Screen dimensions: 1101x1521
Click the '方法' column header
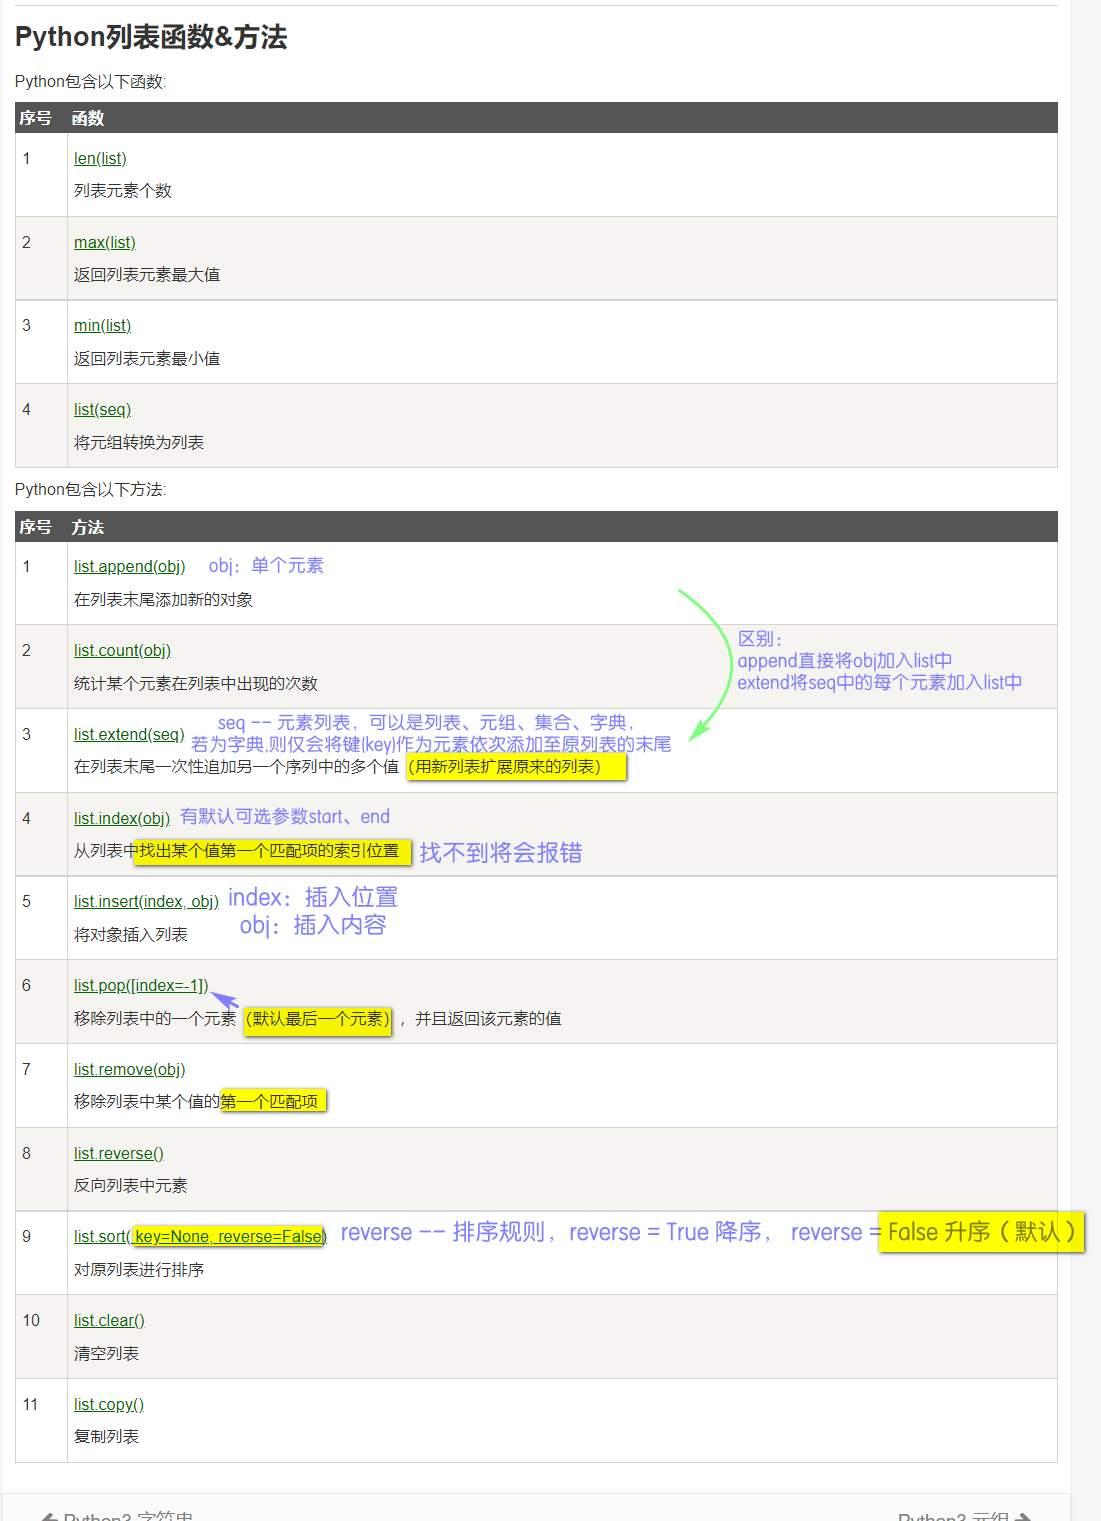pyautogui.click(x=88, y=527)
